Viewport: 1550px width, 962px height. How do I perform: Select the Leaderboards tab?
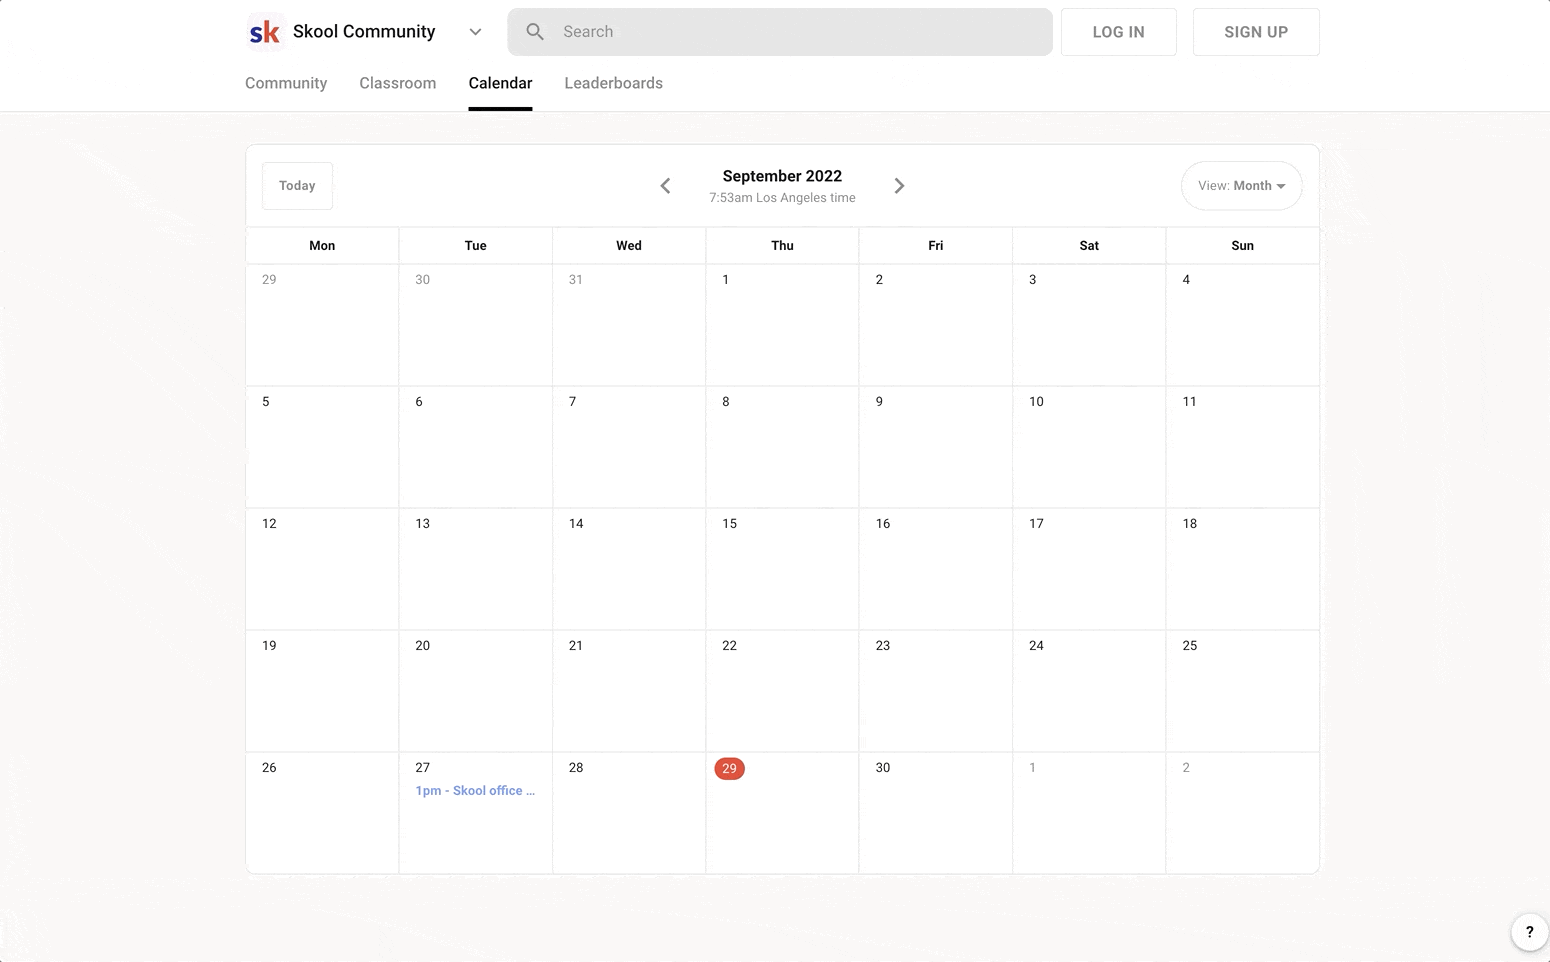pos(613,83)
